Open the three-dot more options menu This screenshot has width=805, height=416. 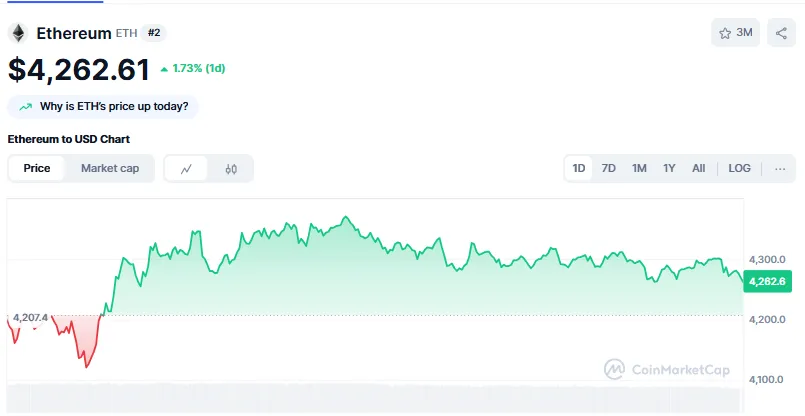coord(780,168)
